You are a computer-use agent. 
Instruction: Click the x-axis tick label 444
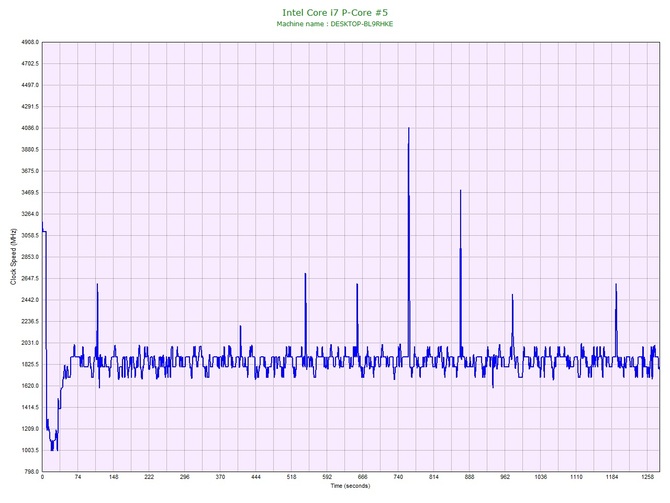[256, 477]
